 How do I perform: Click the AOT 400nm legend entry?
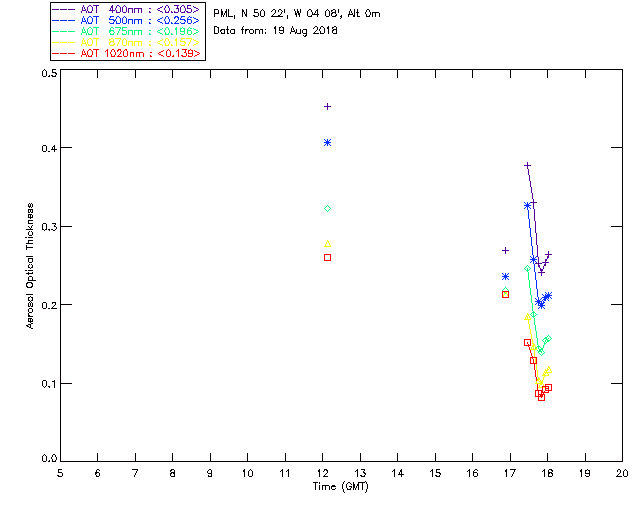pyautogui.click(x=127, y=9)
